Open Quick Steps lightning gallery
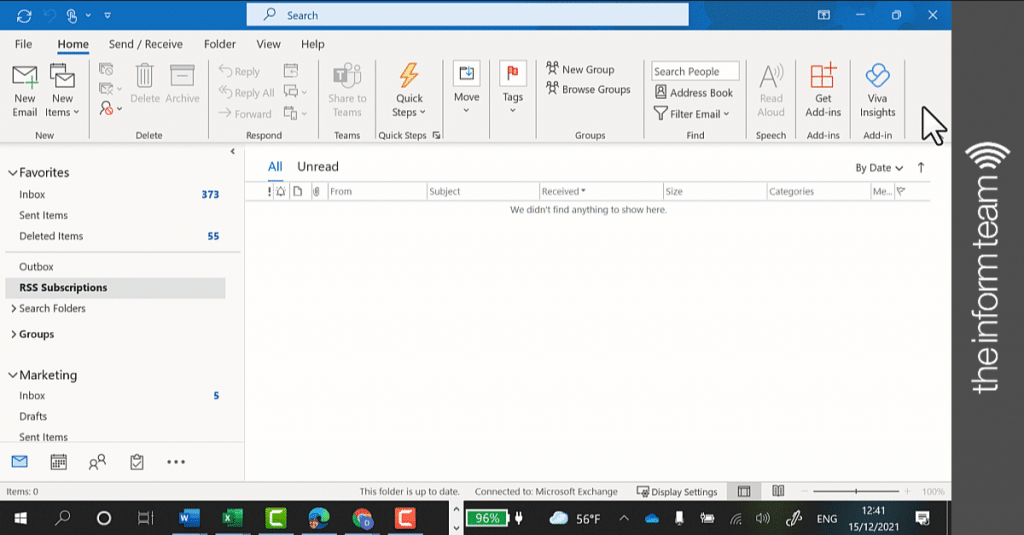Viewport: 1024px width, 535px height. (x=409, y=91)
